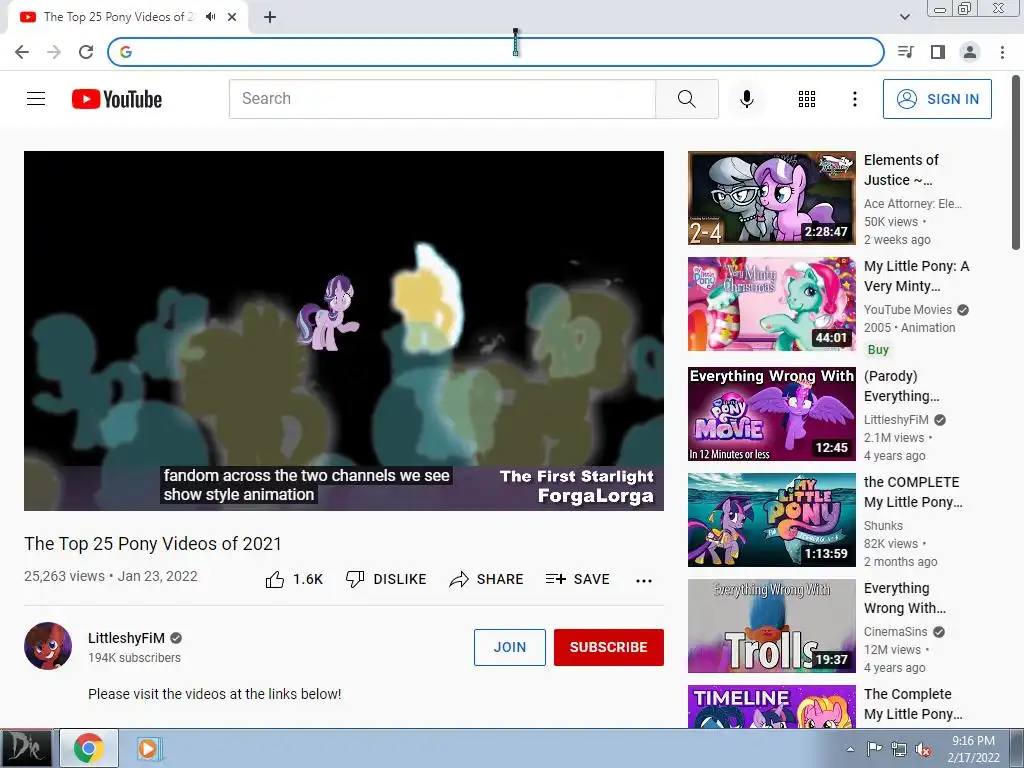1024x768 pixels.
Task: Open media player taskbar icon
Action: tap(148, 748)
